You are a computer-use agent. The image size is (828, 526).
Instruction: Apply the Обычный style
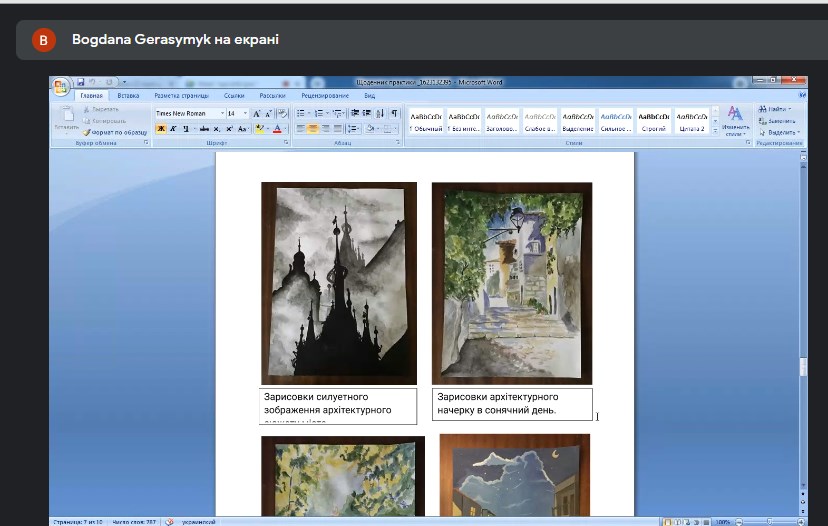pos(426,121)
